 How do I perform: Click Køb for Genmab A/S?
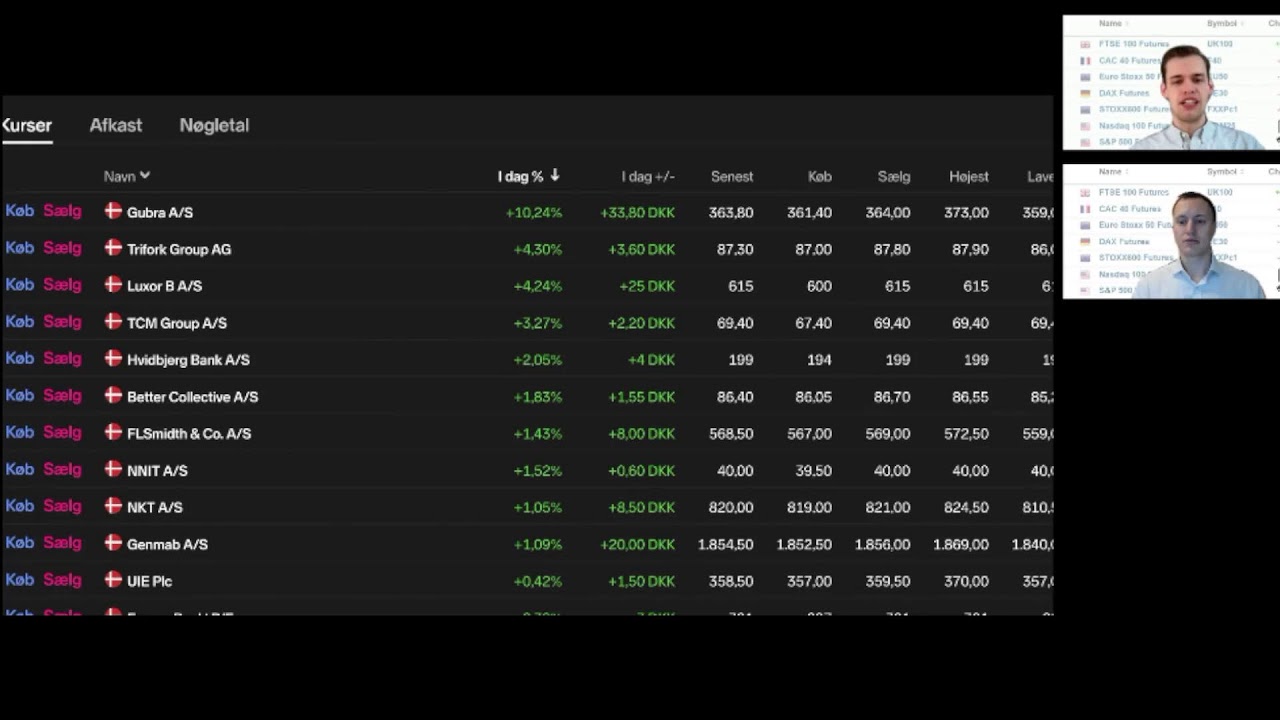coord(20,543)
